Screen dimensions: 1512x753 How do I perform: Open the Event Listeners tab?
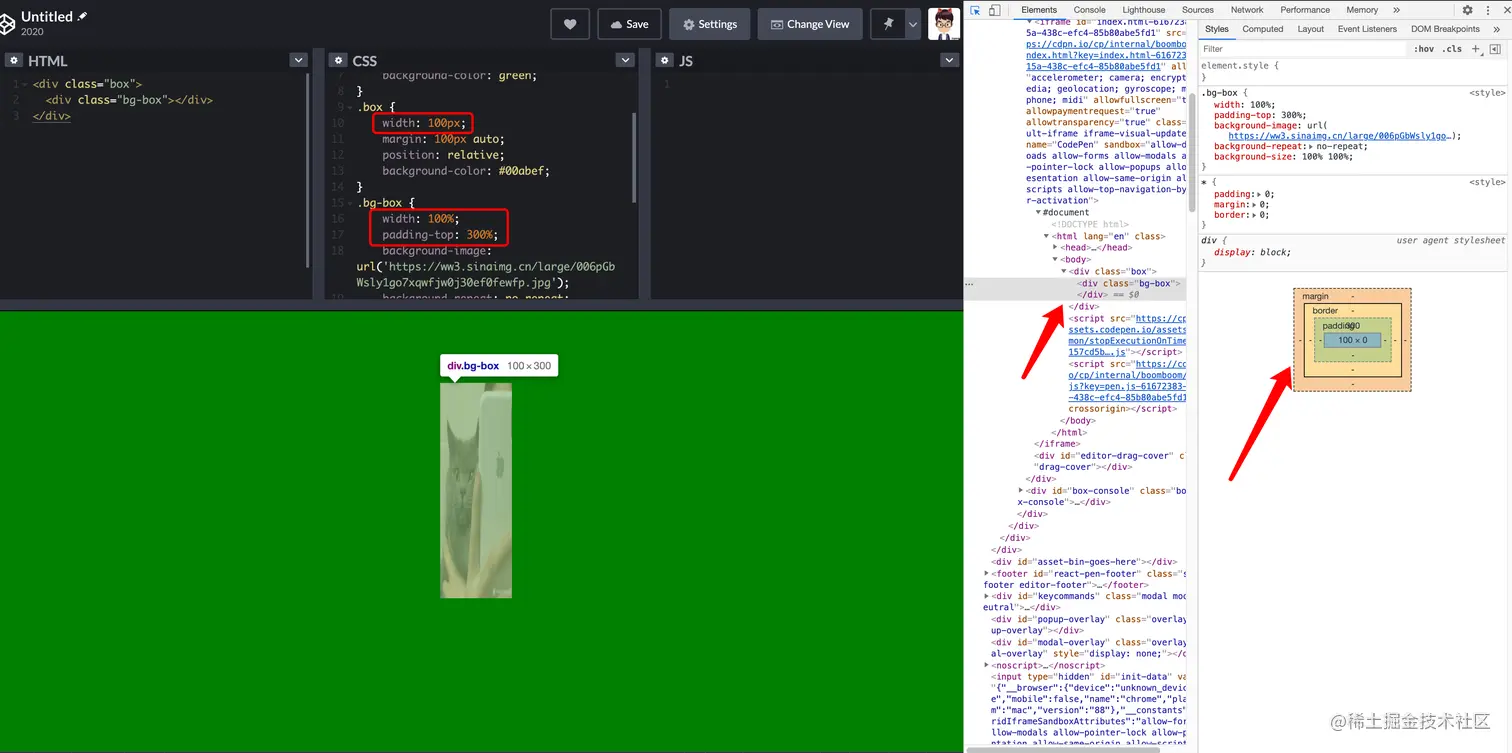(1367, 29)
